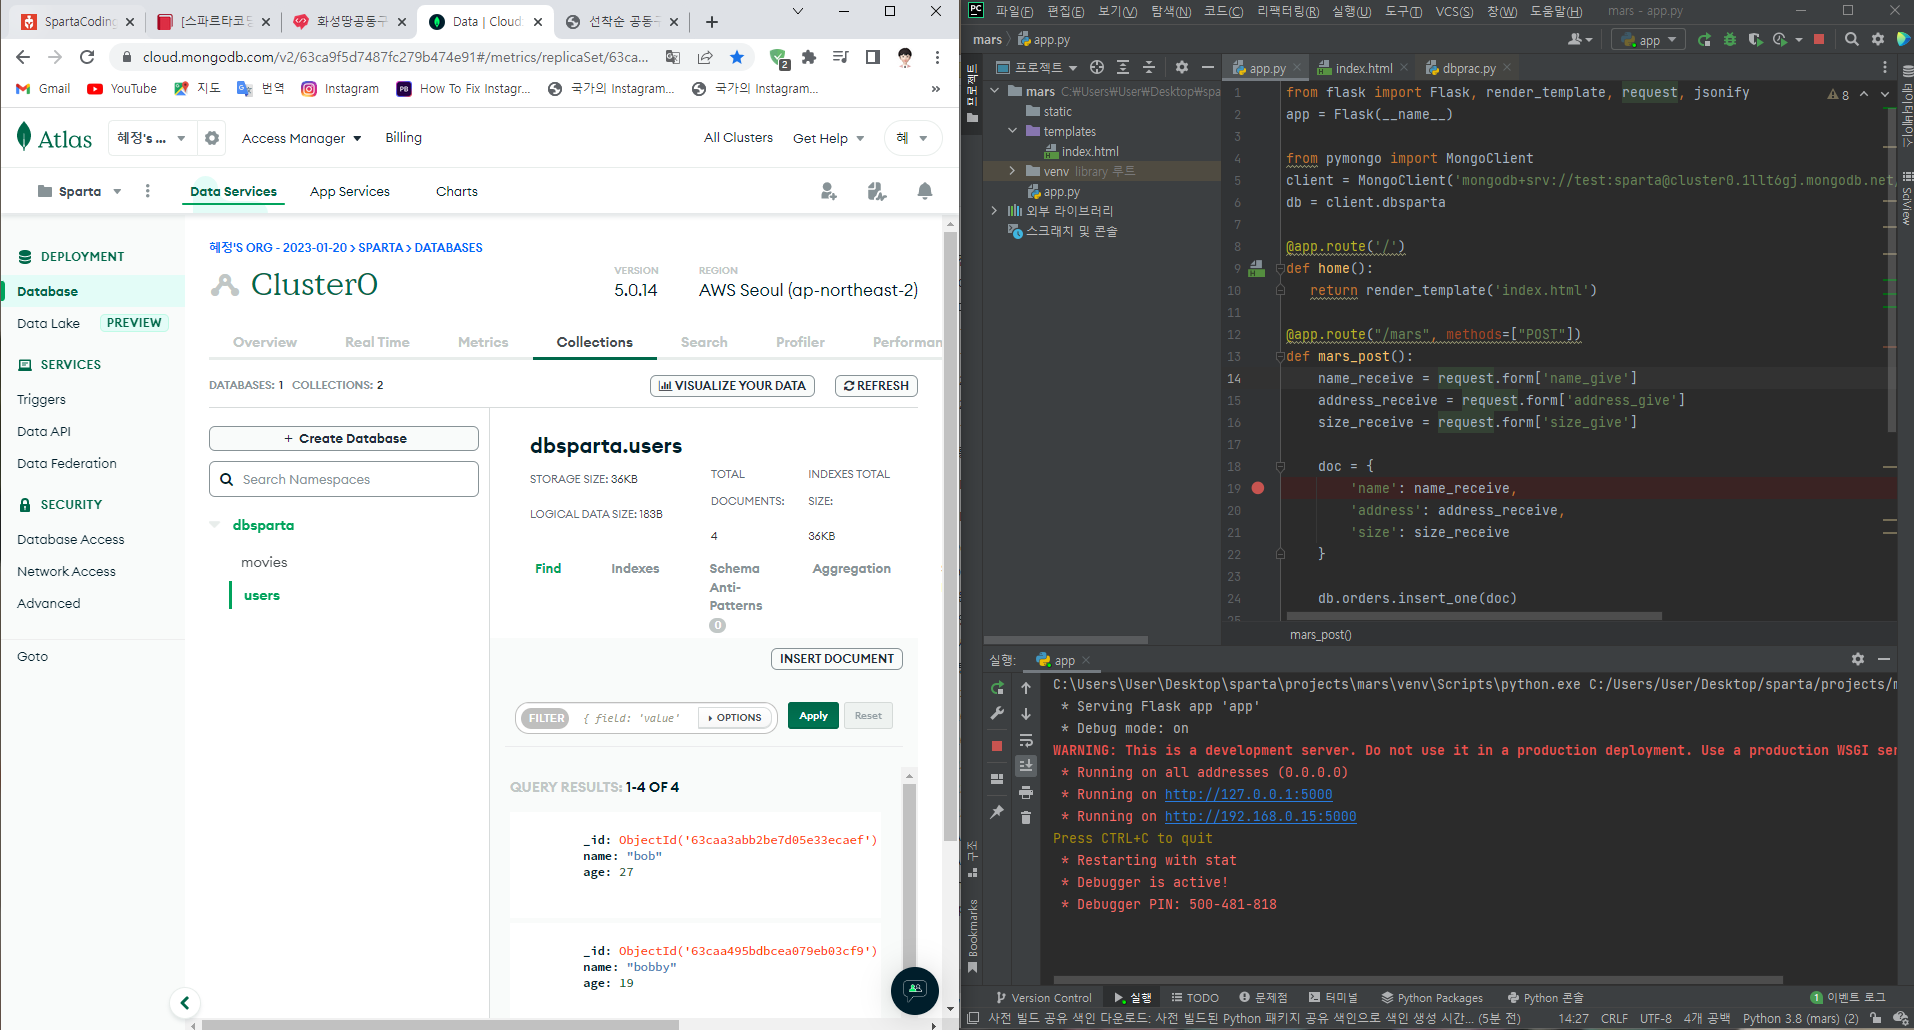Open Chrome extensions puzzle icon
1914x1030 pixels.
[x=809, y=57]
